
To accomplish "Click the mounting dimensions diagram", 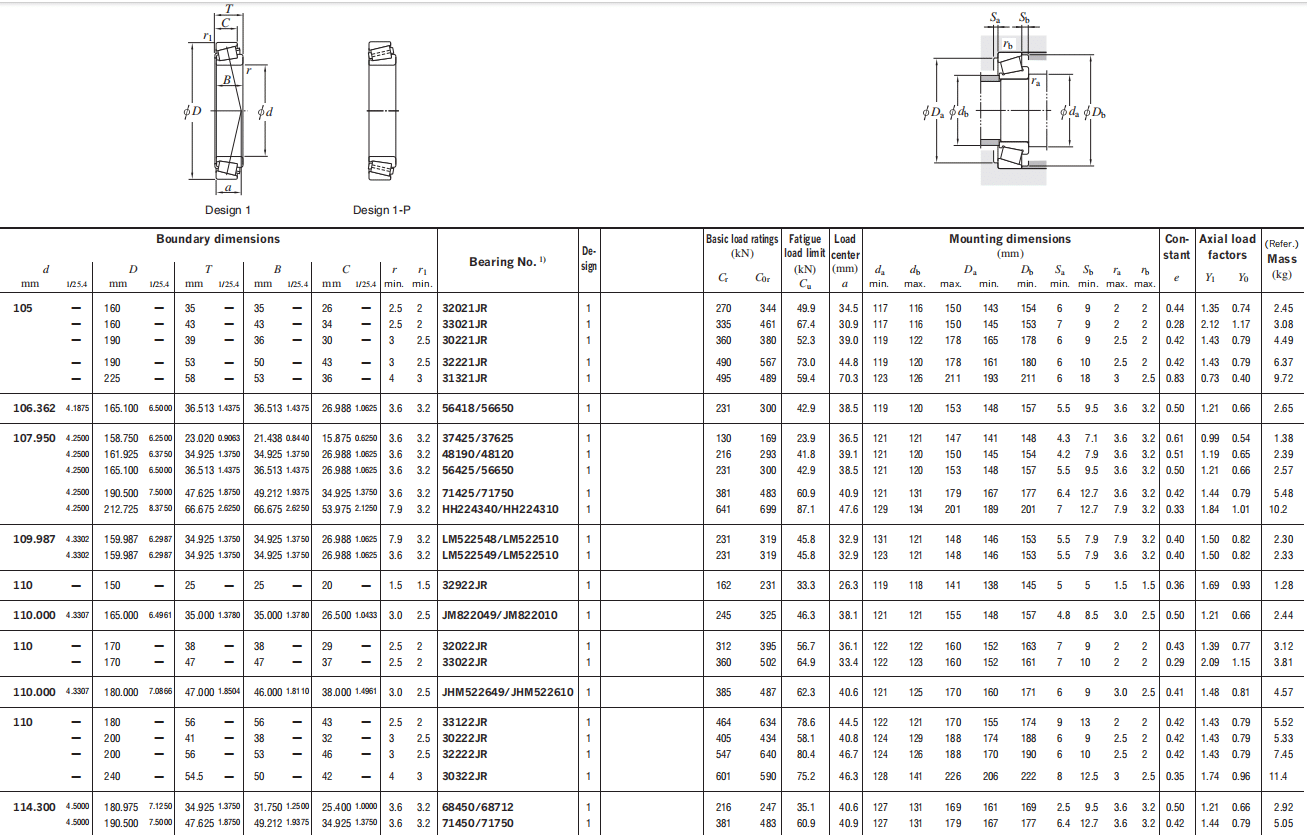I will [x=1014, y=98].
